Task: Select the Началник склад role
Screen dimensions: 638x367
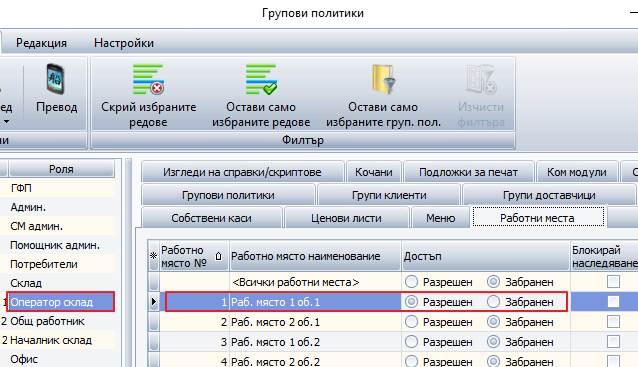Action: click(x=61, y=340)
